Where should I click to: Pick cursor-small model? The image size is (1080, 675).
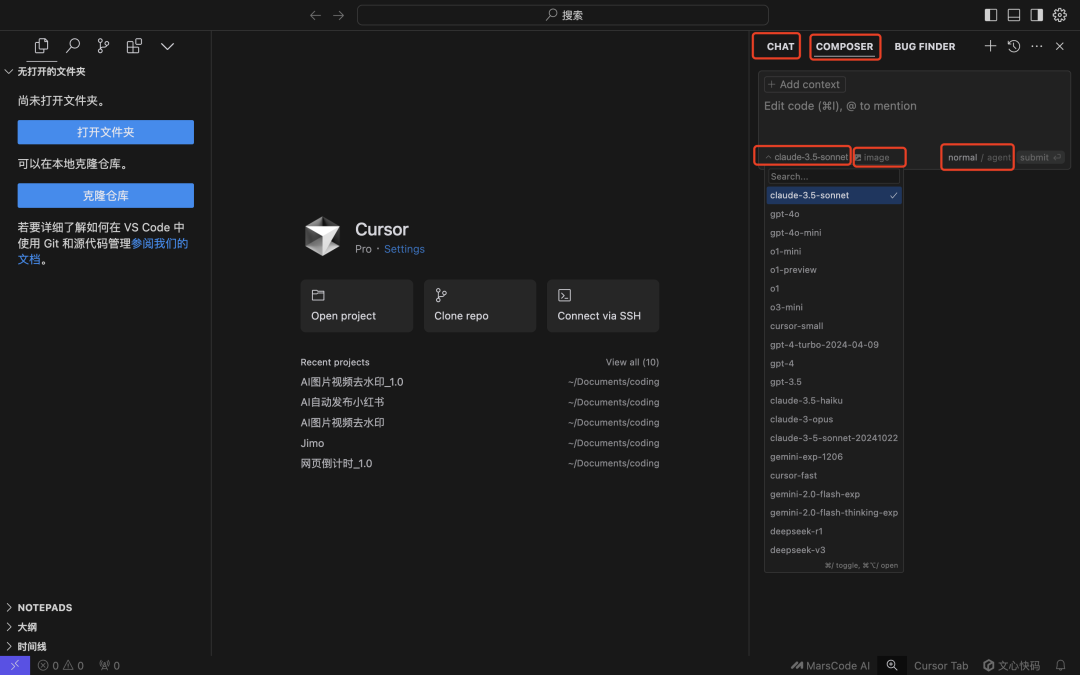click(x=833, y=326)
